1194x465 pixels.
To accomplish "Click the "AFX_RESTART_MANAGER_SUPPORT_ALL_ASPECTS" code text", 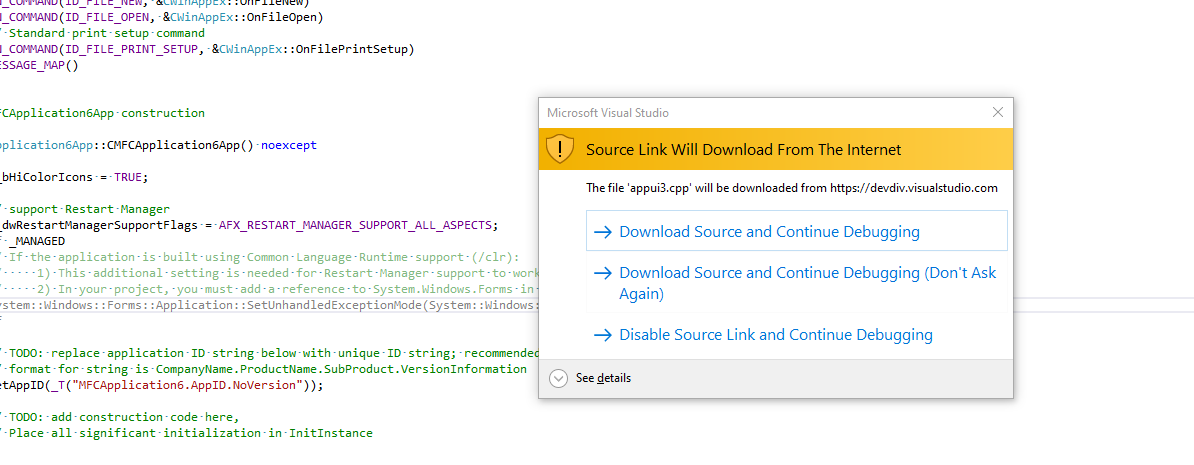I will (x=357, y=225).
